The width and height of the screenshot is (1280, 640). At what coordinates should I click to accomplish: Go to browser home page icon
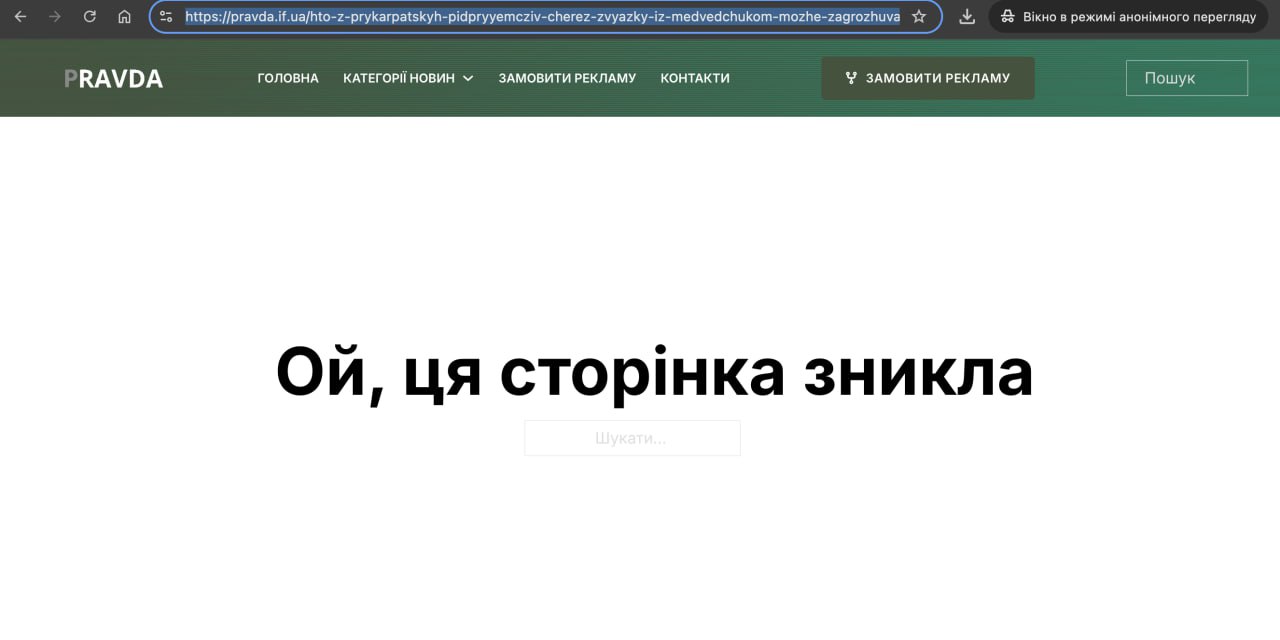tap(124, 17)
